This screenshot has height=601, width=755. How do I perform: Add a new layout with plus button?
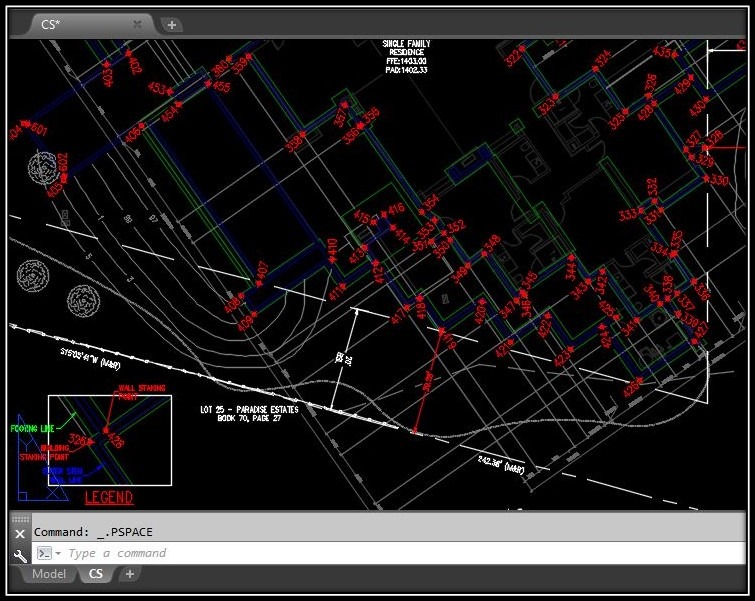pyautogui.click(x=130, y=574)
